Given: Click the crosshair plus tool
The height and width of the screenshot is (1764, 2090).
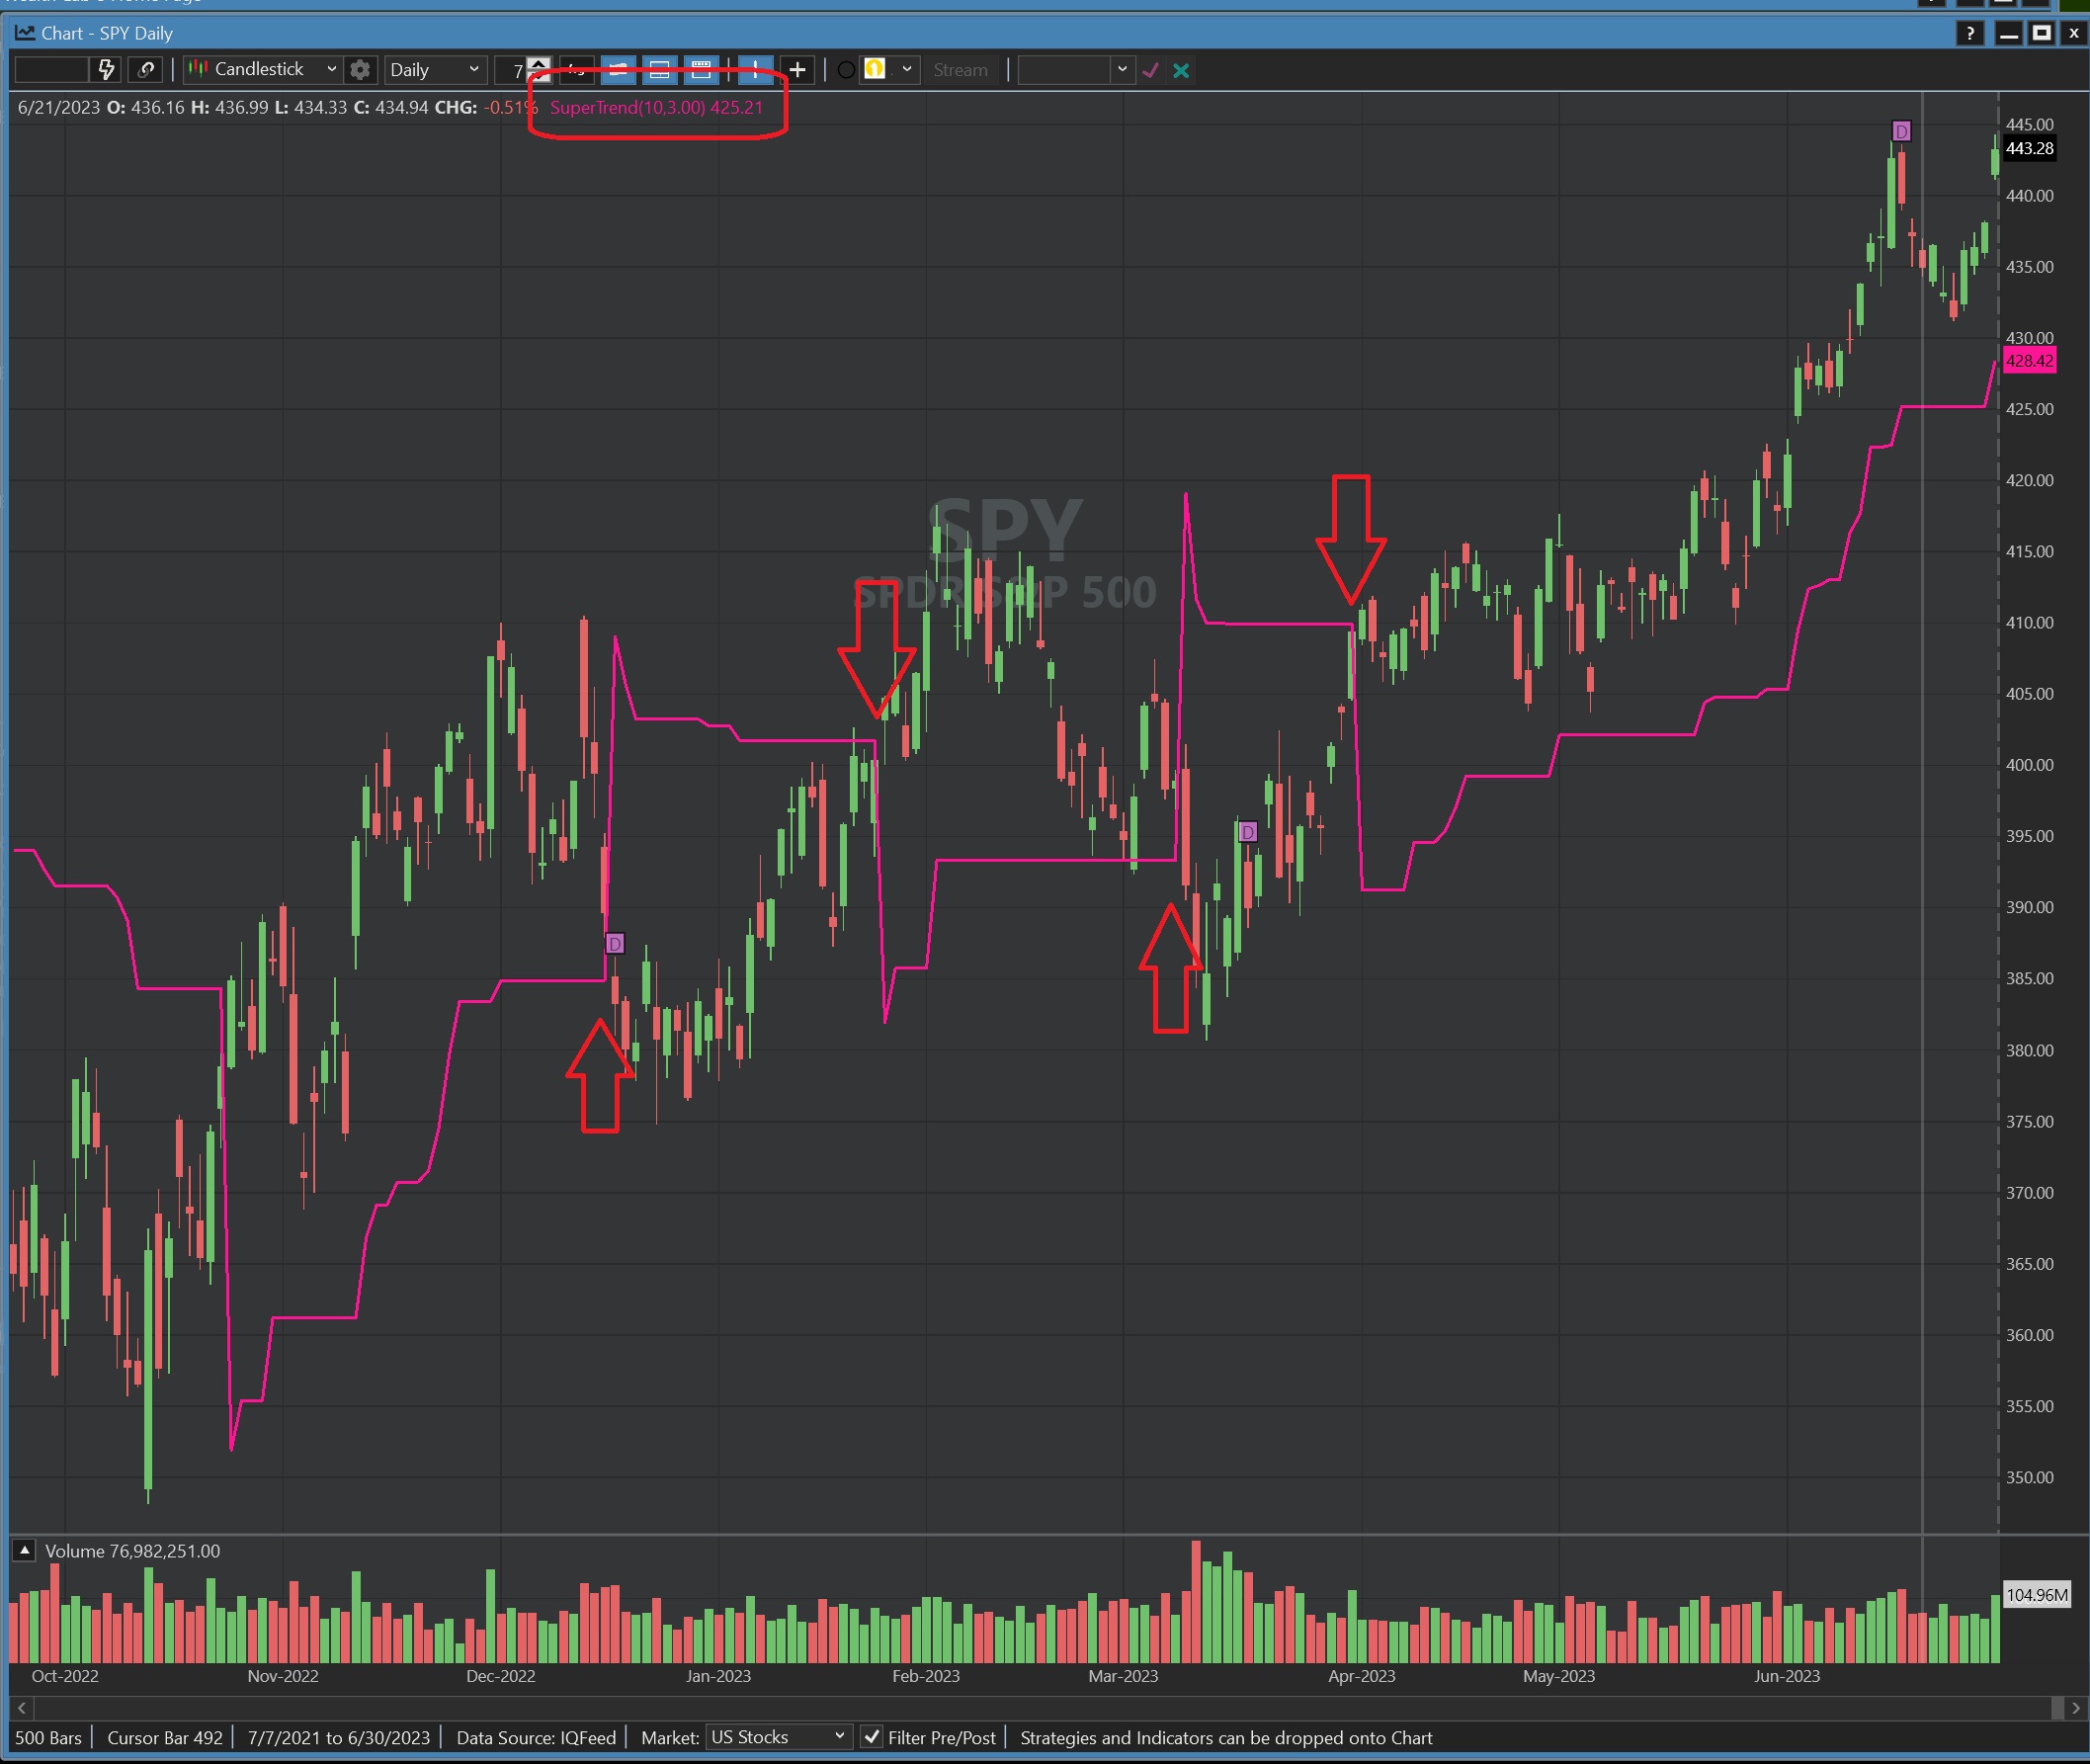Looking at the screenshot, I should 797,69.
